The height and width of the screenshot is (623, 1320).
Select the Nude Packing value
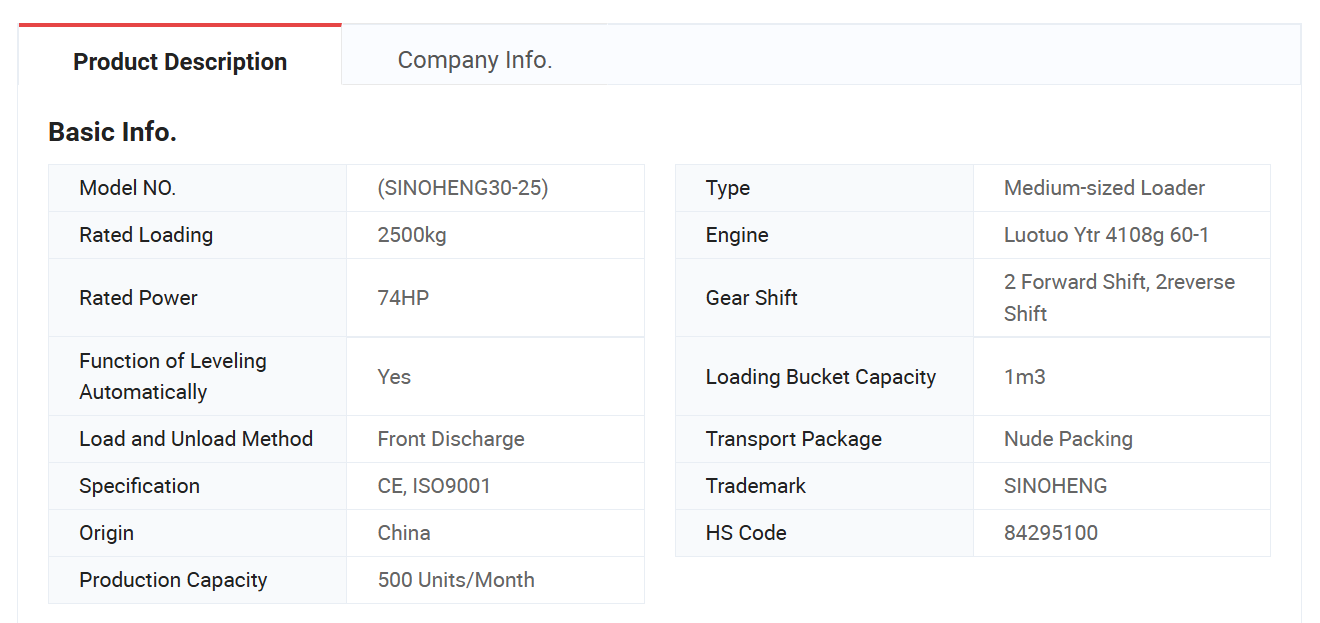(x=1068, y=439)
